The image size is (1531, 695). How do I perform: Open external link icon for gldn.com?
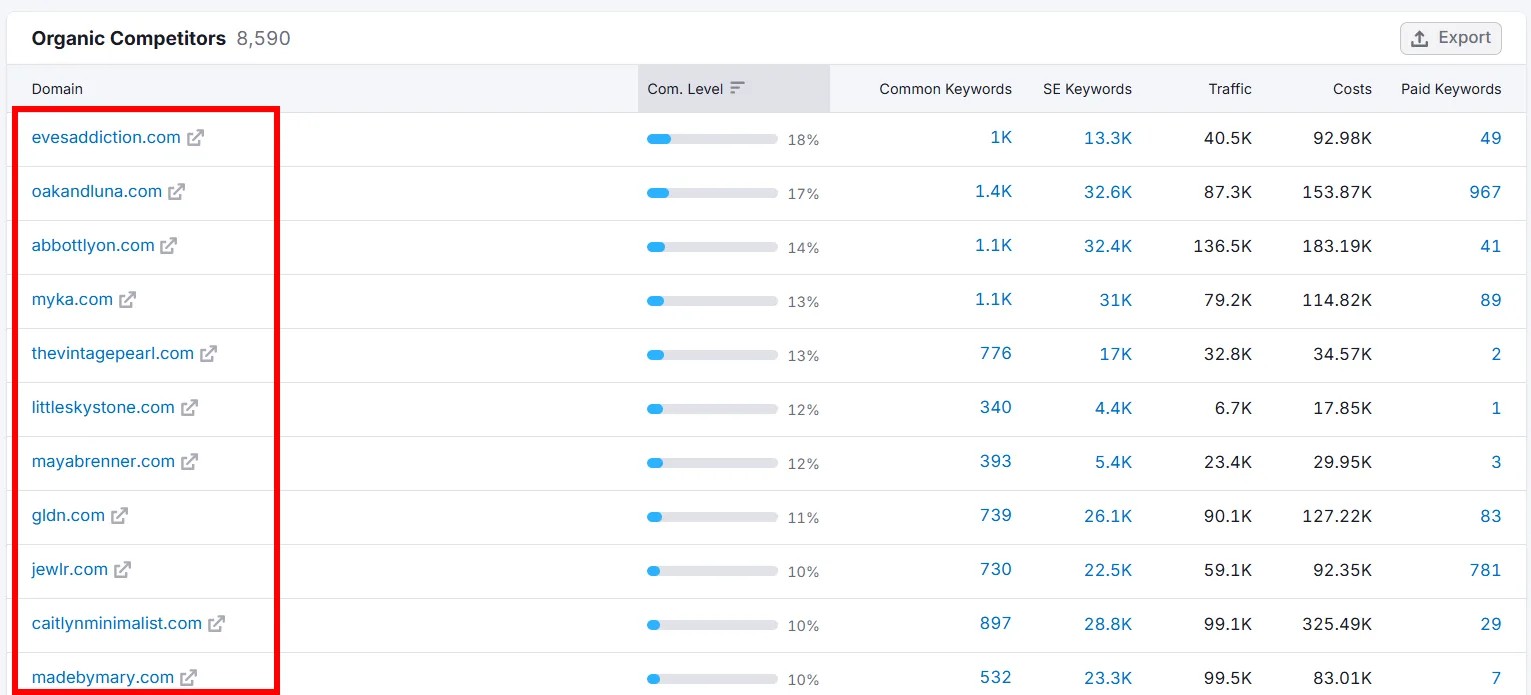[120, 516]
